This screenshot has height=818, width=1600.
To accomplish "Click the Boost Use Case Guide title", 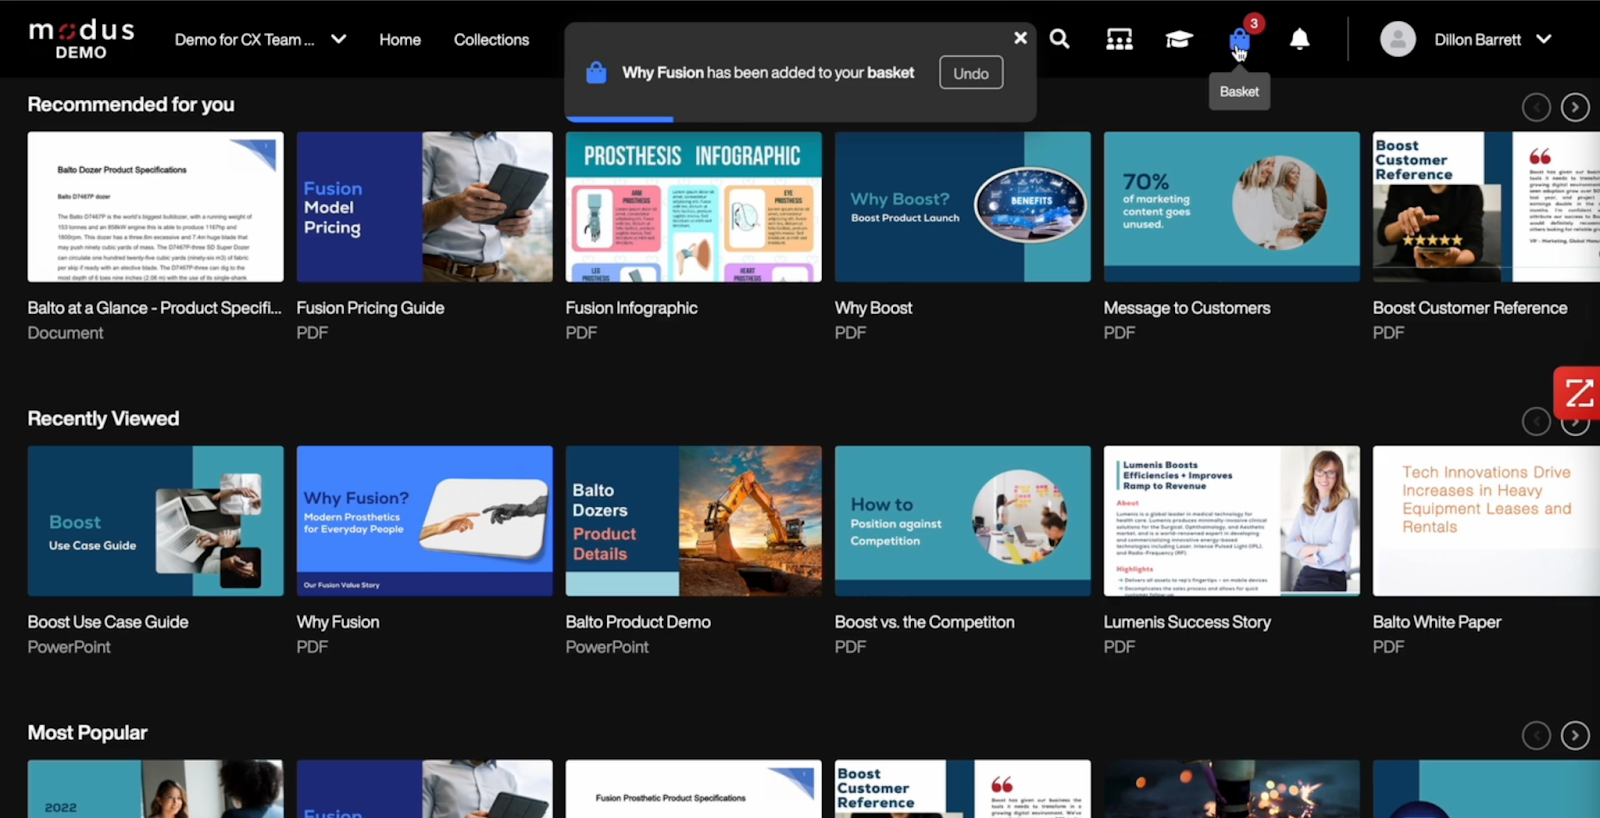I will [108, 622].
